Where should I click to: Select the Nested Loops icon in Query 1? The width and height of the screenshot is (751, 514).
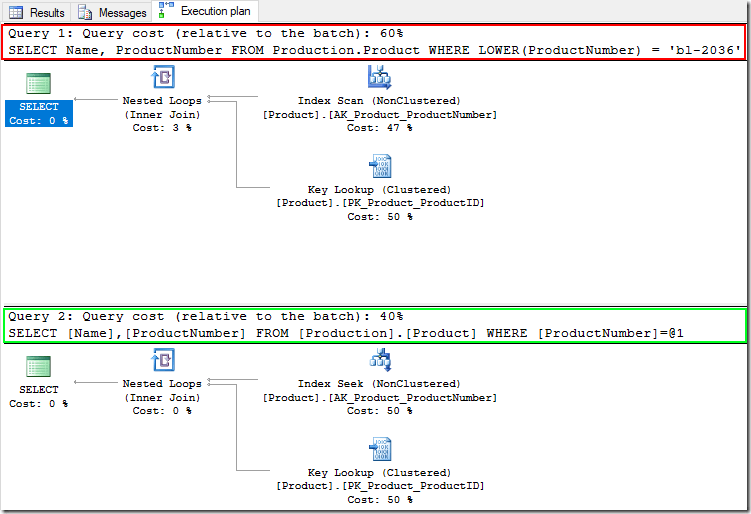(x=162, y=78)
